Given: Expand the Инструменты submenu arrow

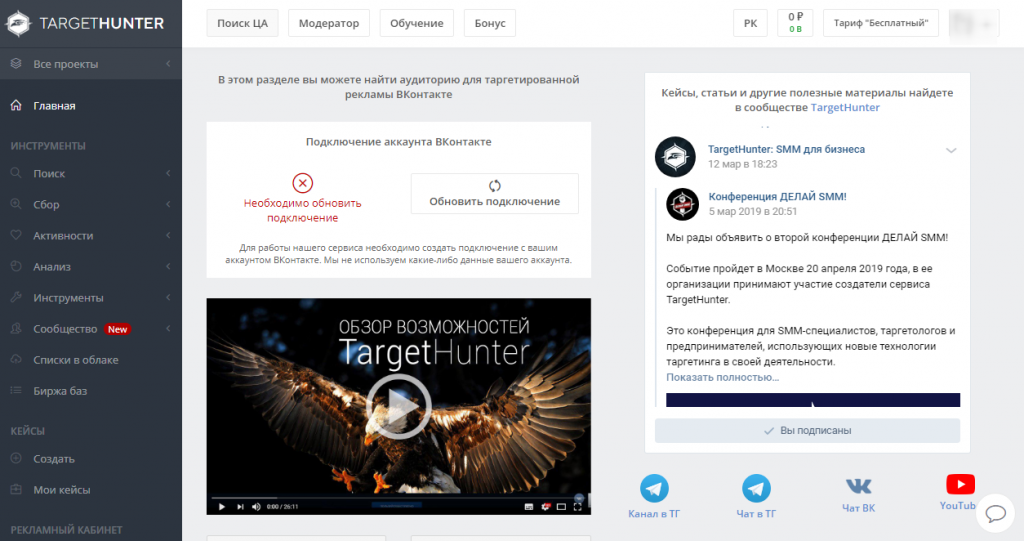Looking at the screenshot, I should pos(168,297).
